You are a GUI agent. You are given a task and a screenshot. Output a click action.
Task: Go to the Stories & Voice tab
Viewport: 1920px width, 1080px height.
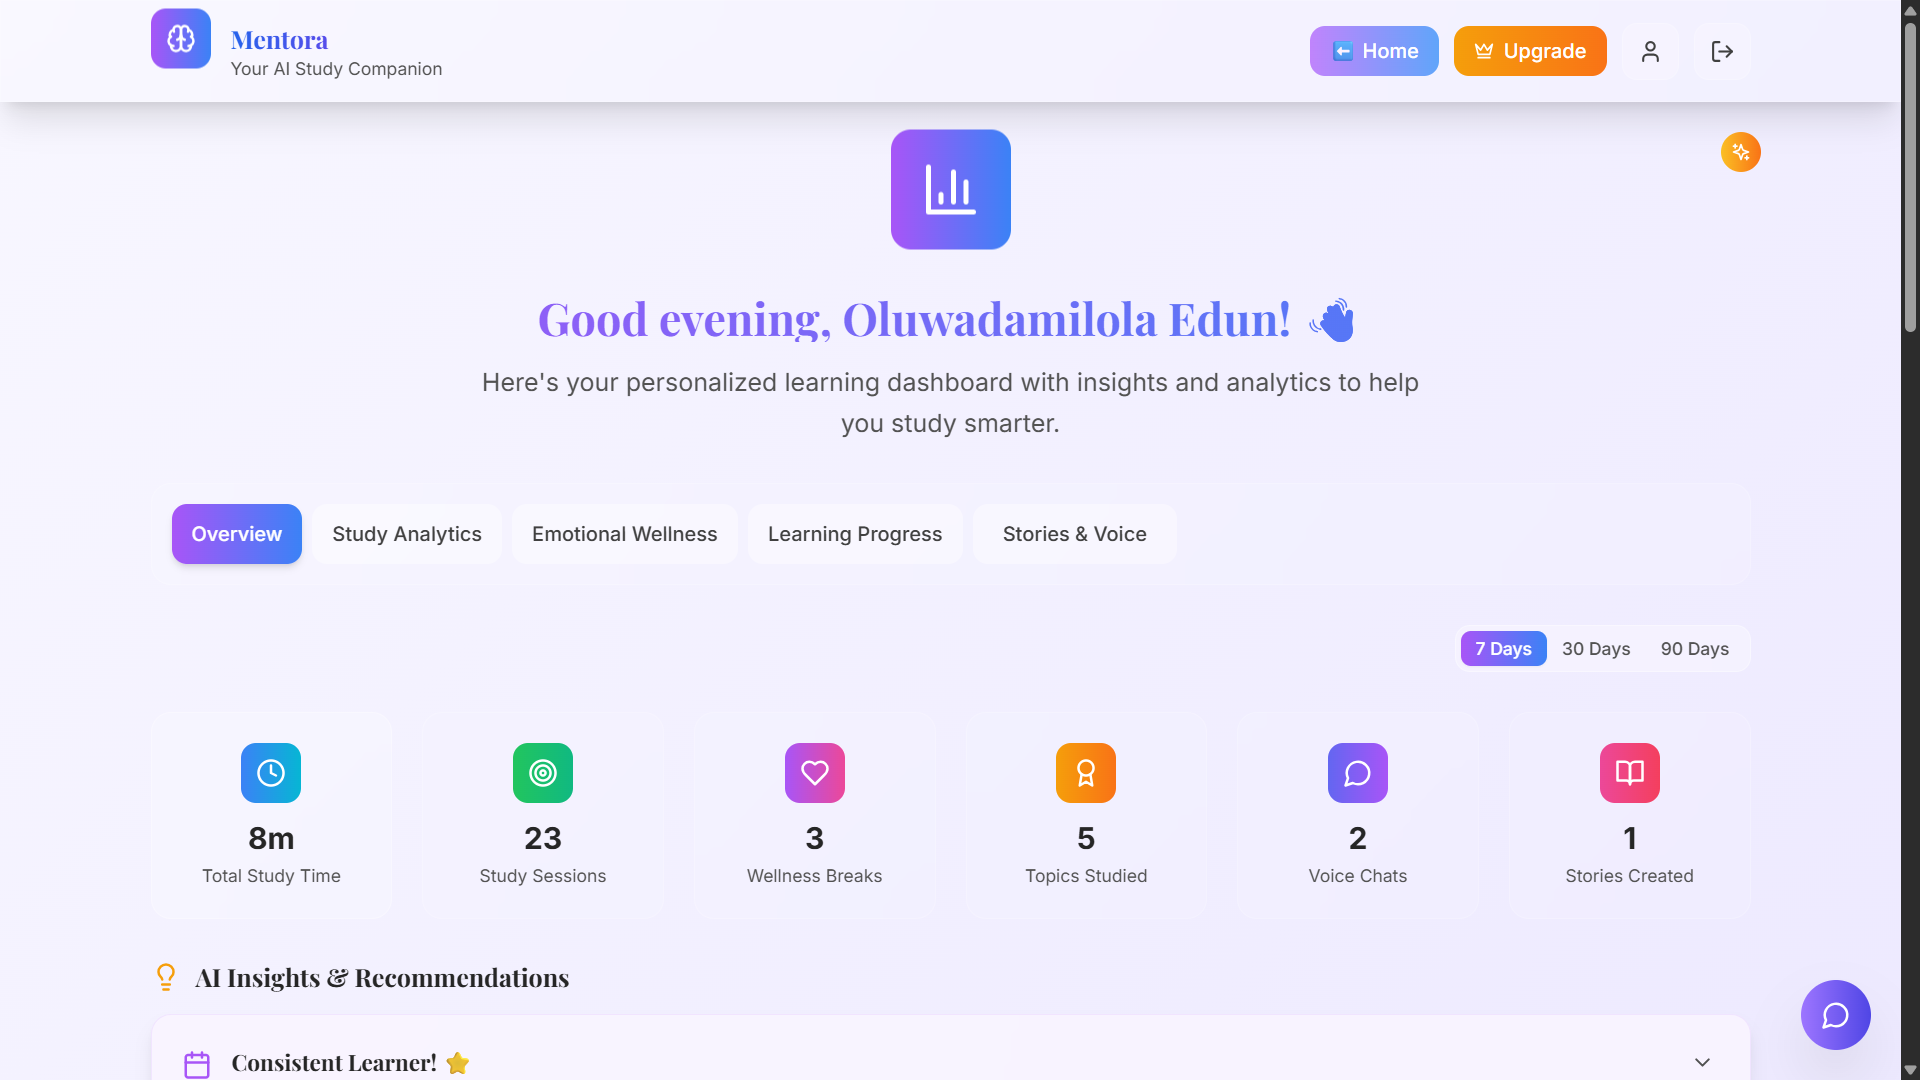pyautogui.click(x=1074, y=534)
